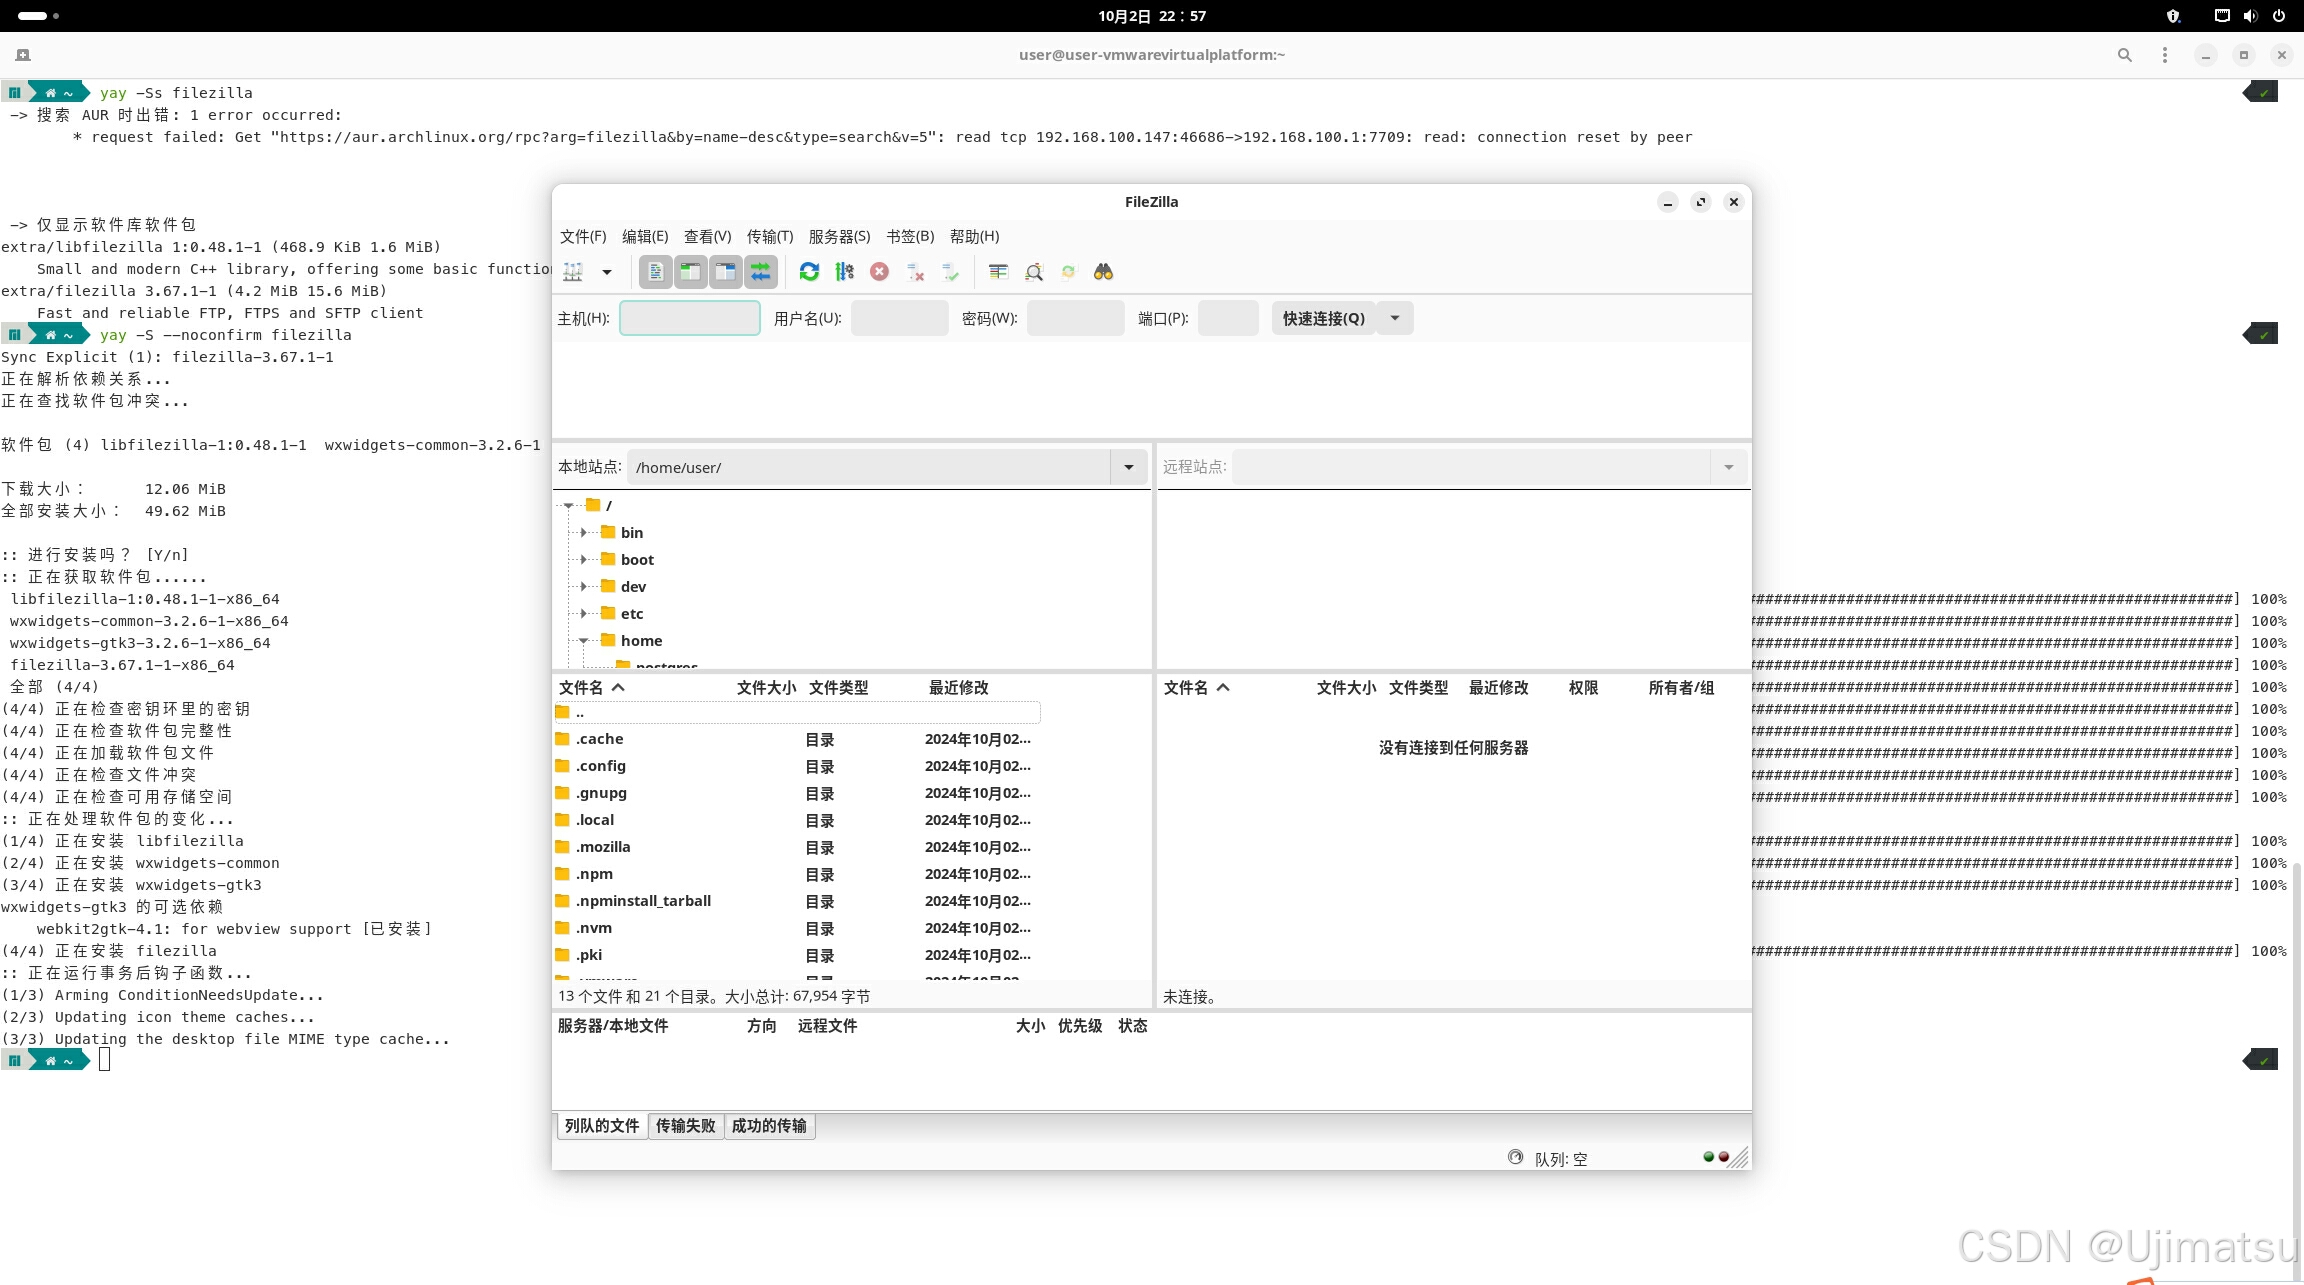The width and height of the screenshot is (2304, 1285).
Task: Click the 主机(H) host input field
Action: 689,318
